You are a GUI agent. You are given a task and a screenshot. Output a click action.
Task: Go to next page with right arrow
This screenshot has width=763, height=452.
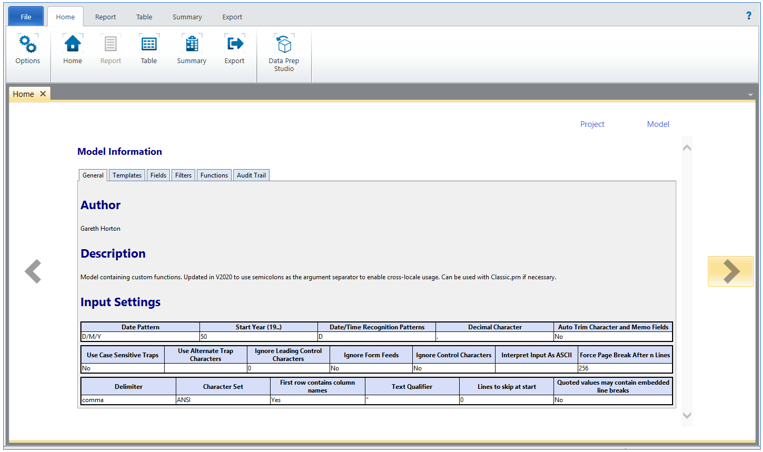730,271
